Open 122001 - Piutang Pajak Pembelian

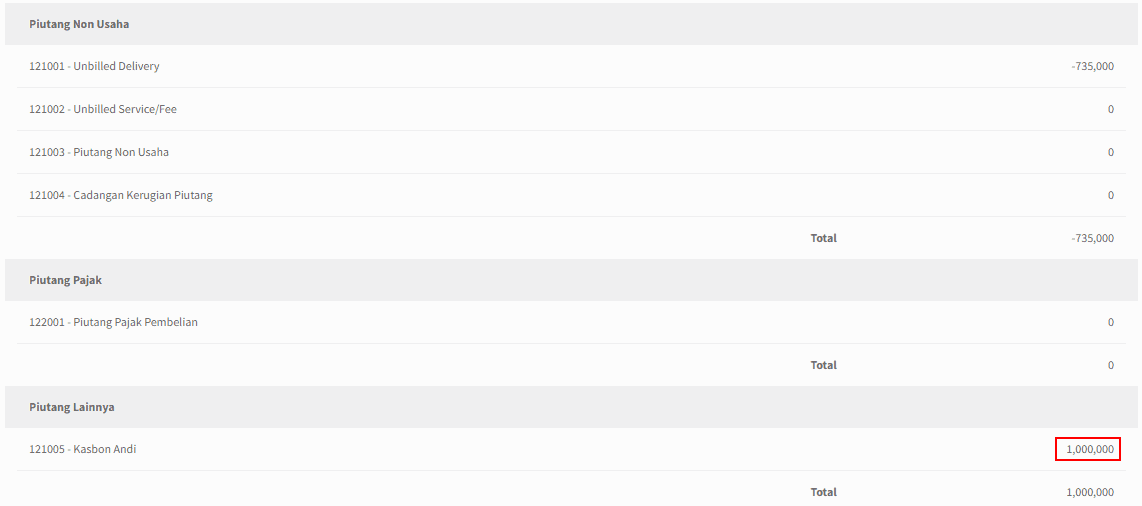114,322
